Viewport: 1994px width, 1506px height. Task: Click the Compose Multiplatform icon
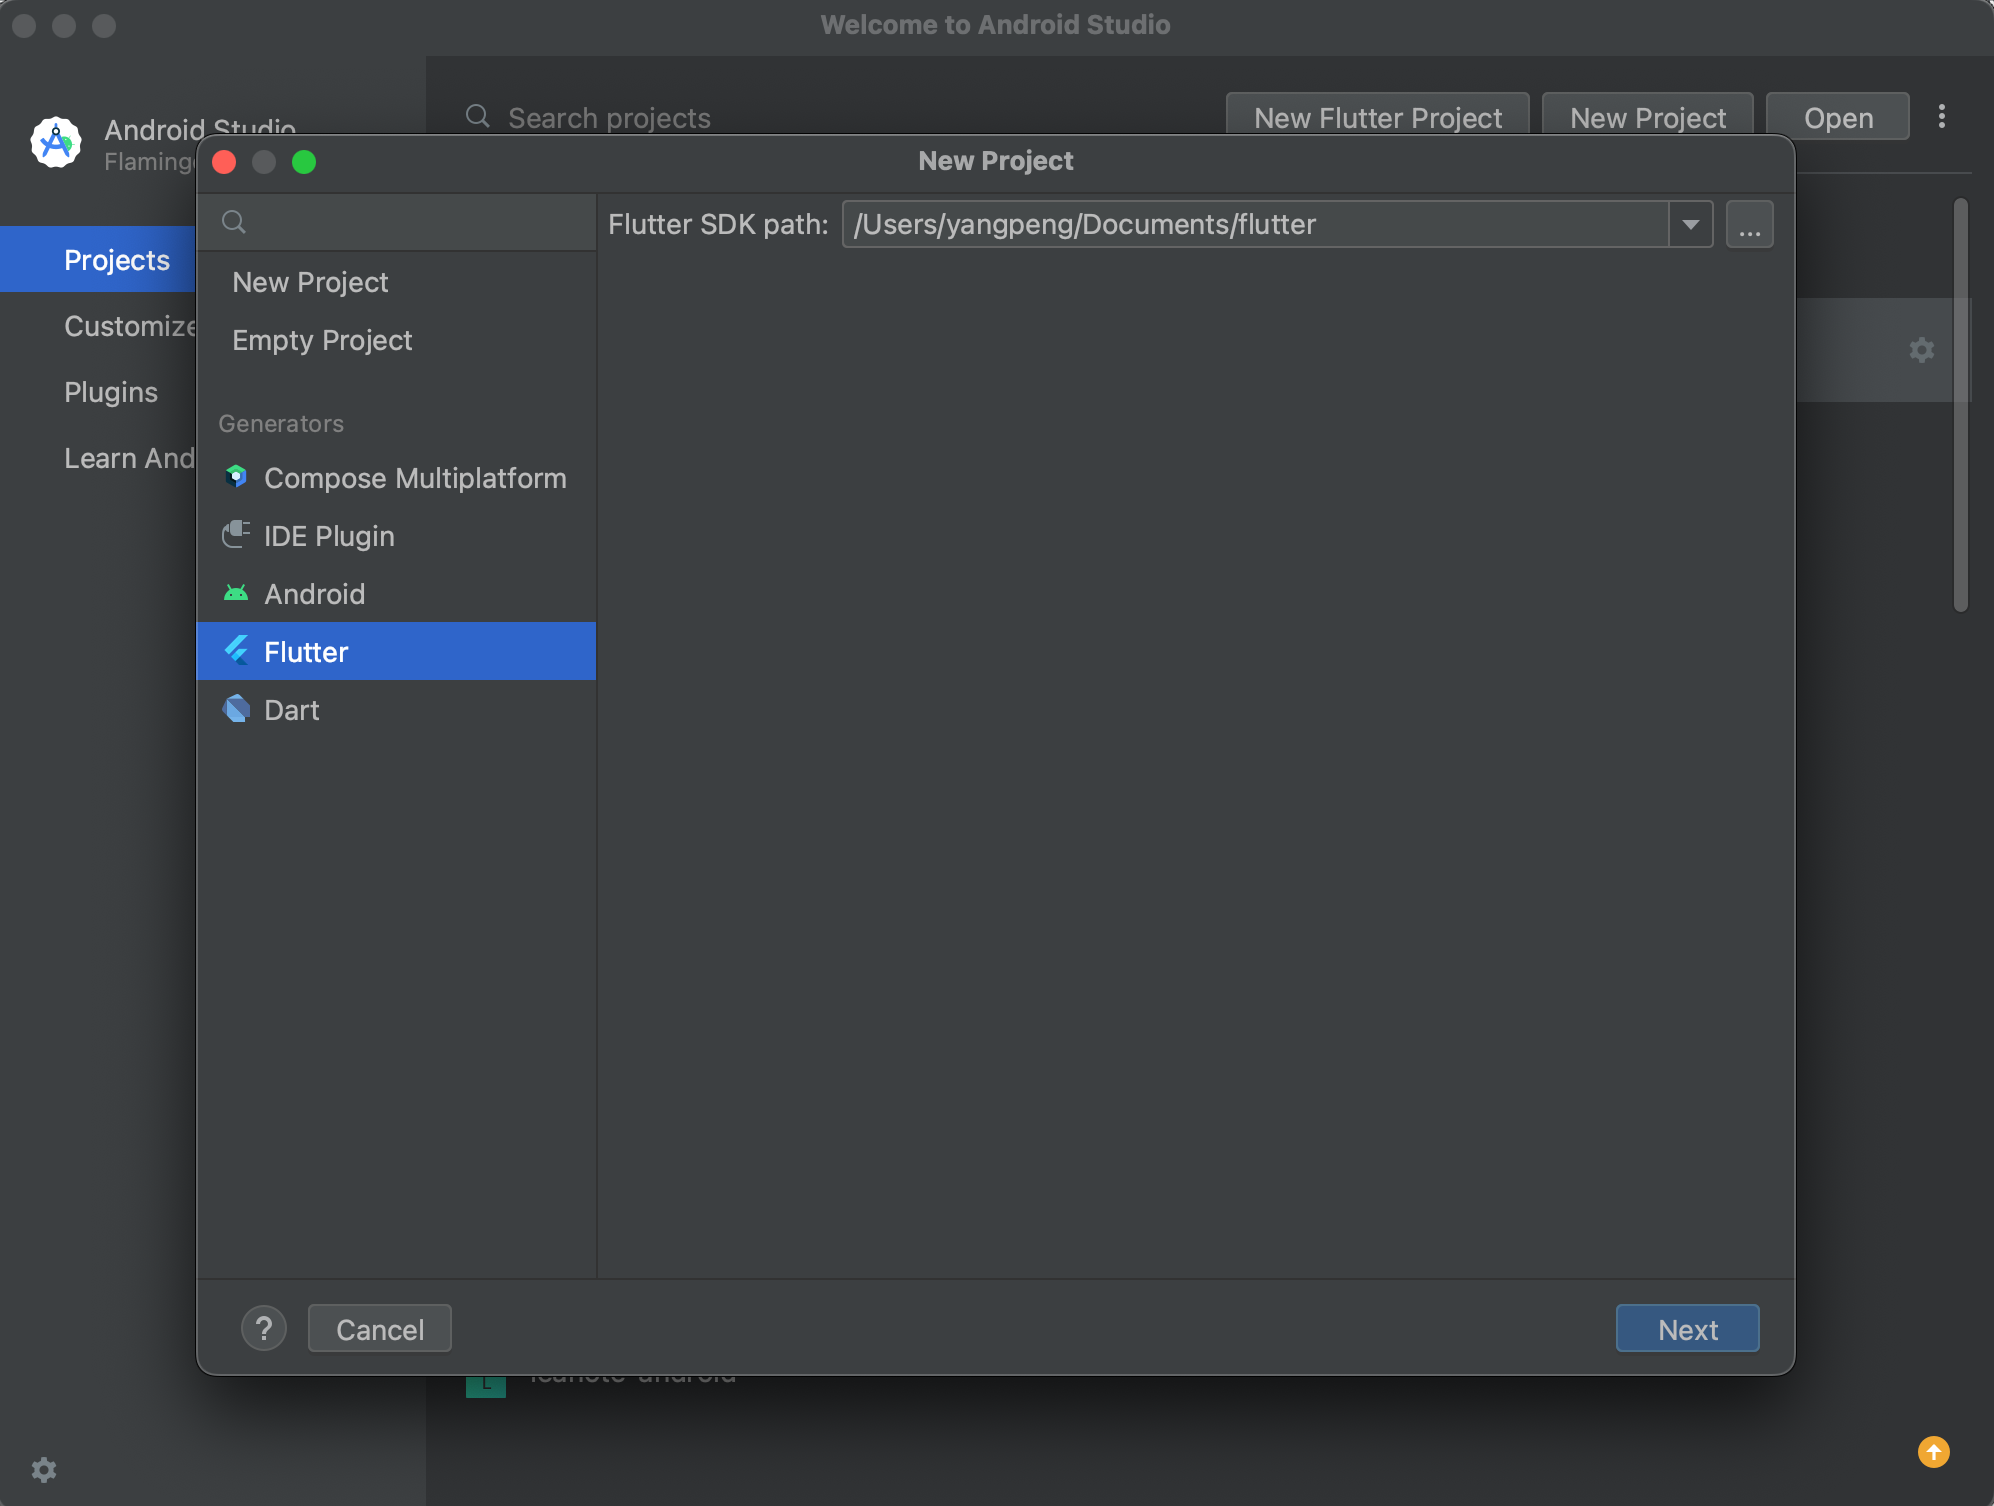coord(236,477)
